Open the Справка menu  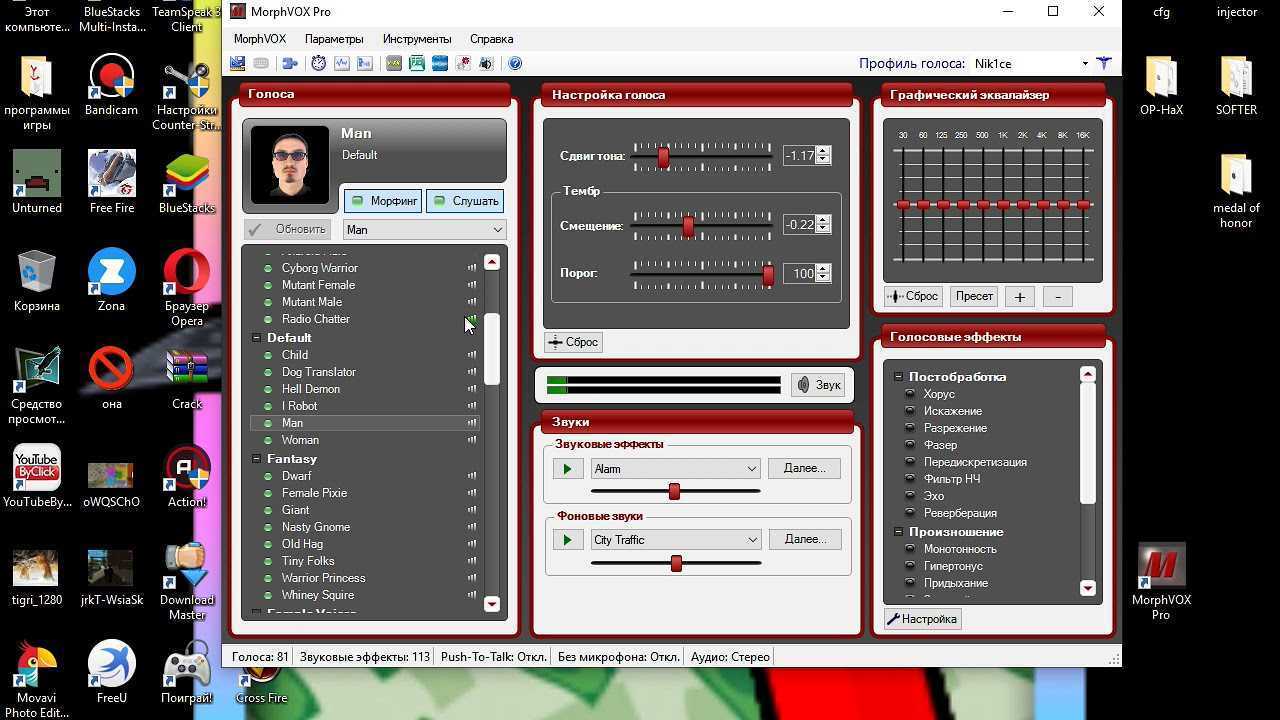[491, 39]
